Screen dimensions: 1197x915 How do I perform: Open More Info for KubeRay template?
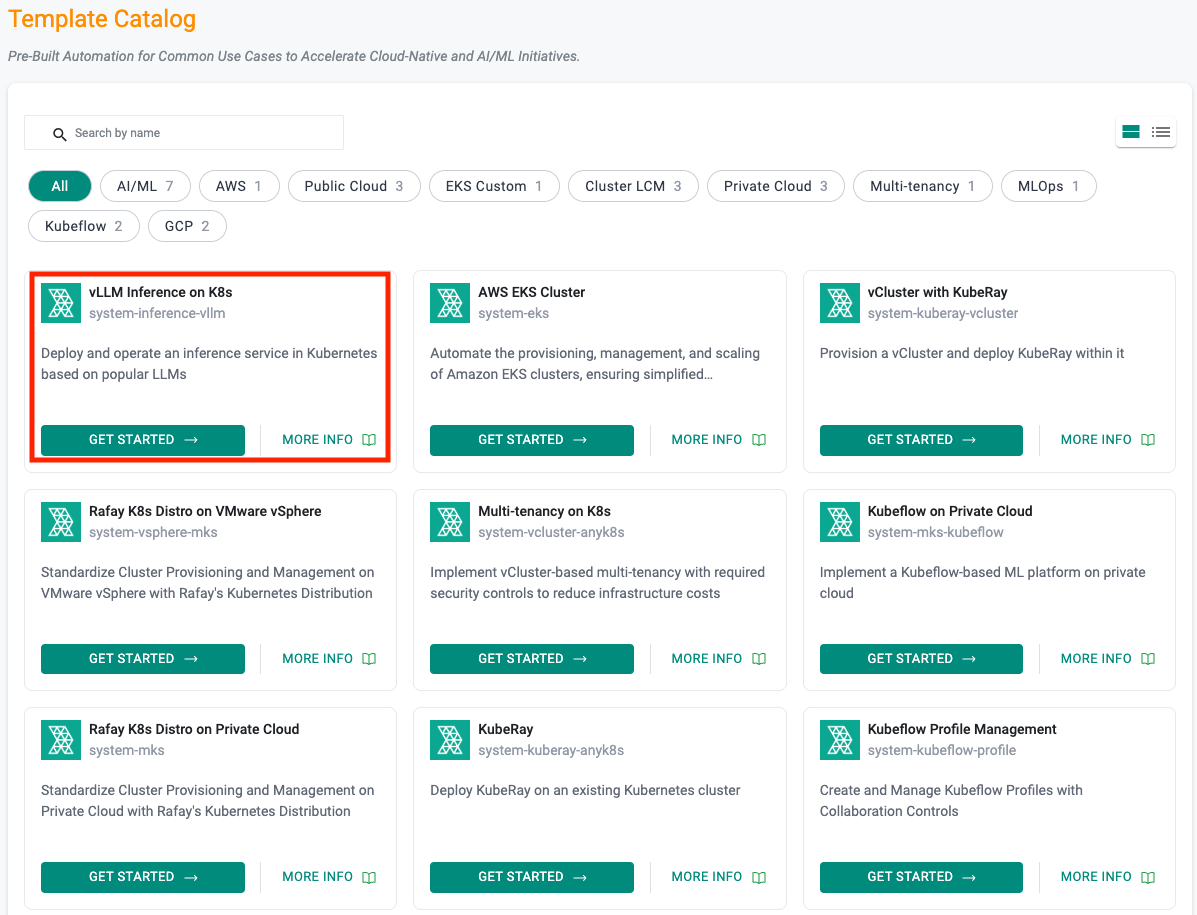tap(718, 877)
